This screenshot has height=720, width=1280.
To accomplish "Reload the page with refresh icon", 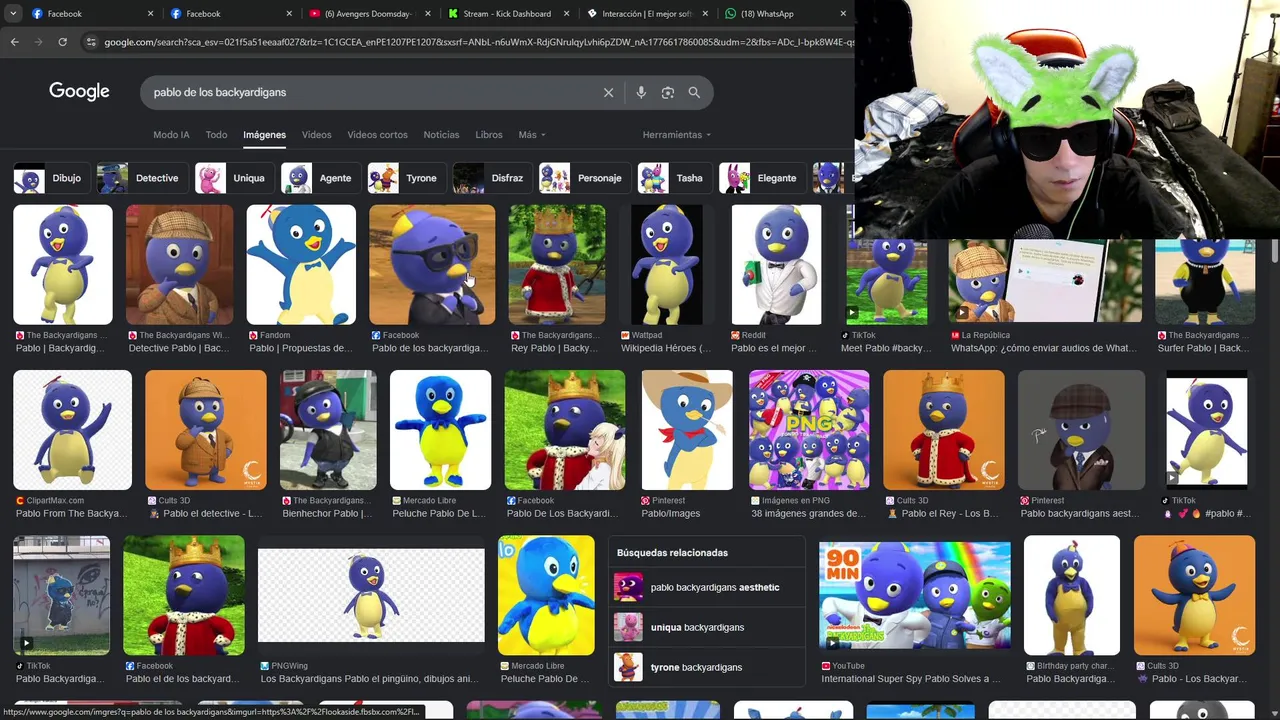I will pos(62,42).
